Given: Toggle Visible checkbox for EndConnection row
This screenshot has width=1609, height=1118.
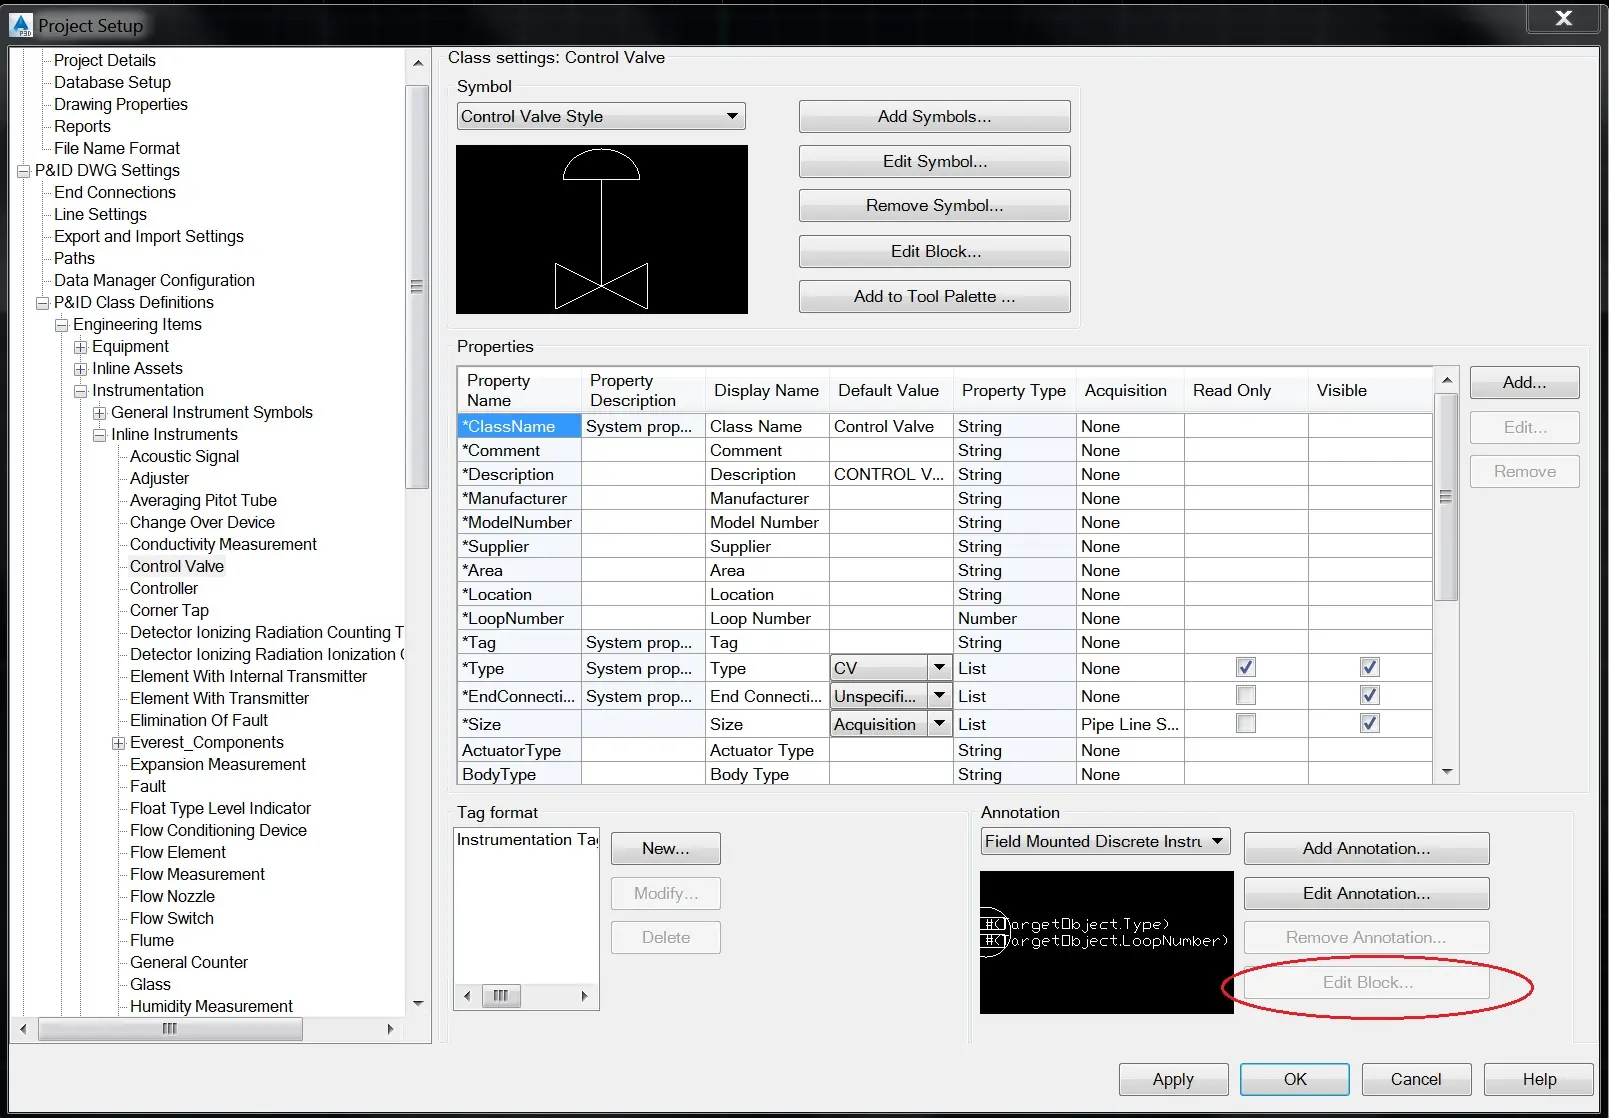Looking at the screenshot, I should pos(1370,696).
